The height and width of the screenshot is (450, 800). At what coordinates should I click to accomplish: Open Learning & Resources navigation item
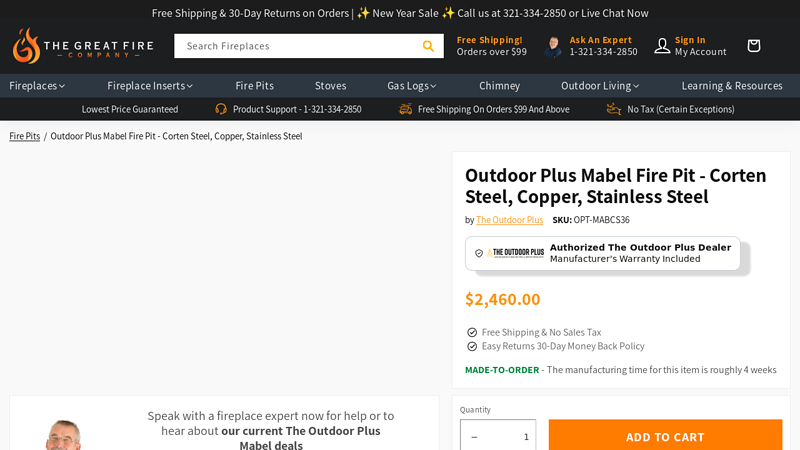732,86
